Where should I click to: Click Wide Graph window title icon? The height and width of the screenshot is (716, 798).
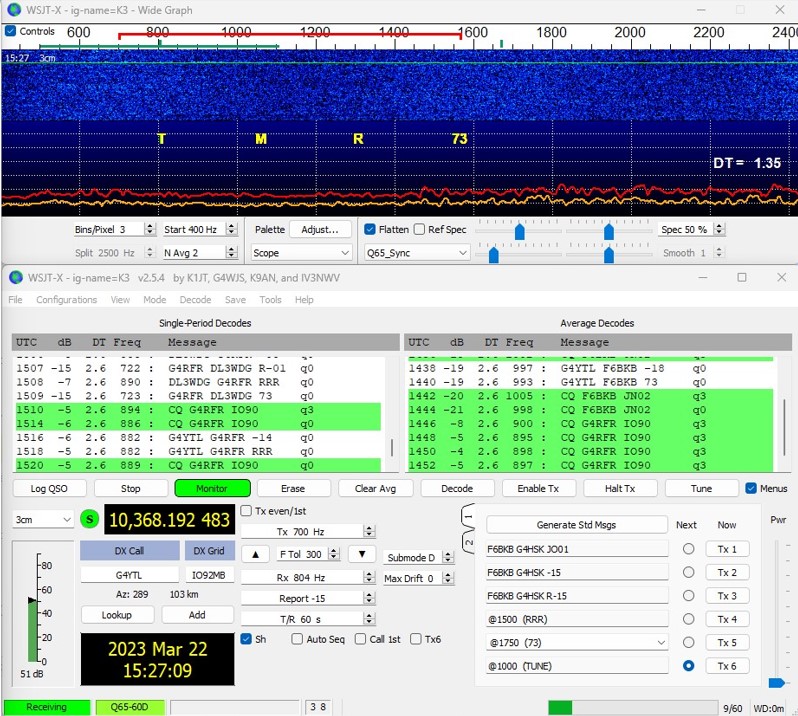(12, 10)
